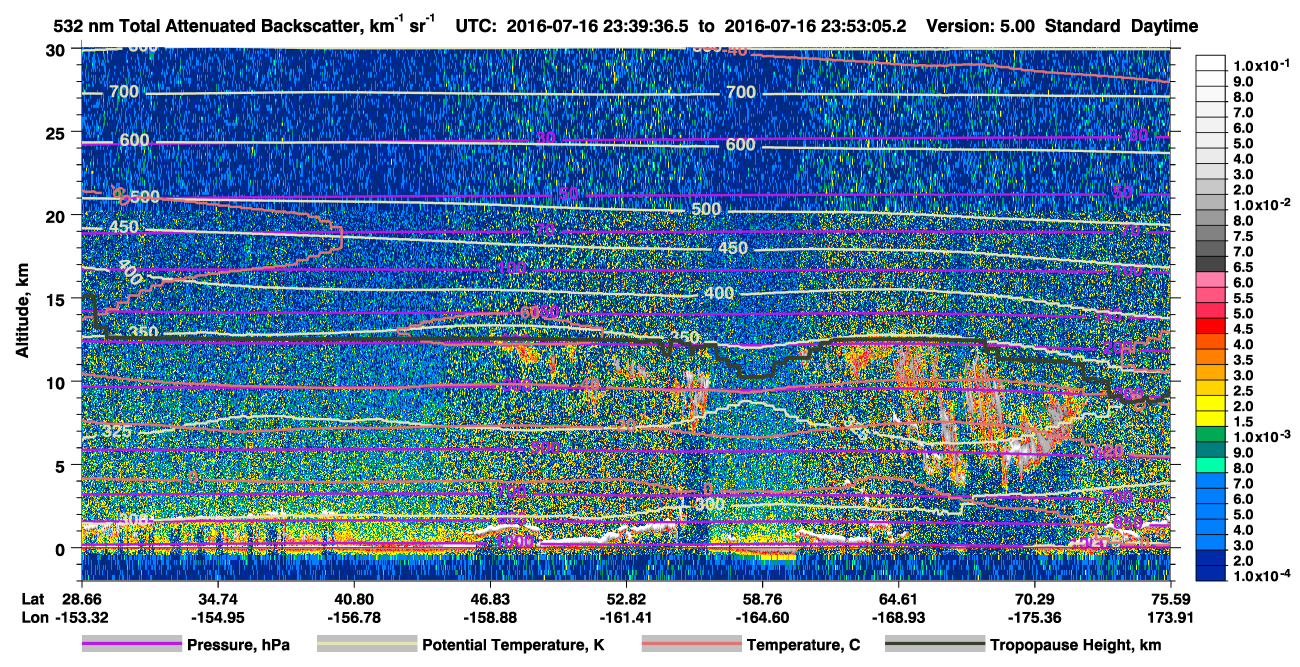
Task: Click the altitude tick '15'
Action: pyautogui.click(x=57, y=298)
